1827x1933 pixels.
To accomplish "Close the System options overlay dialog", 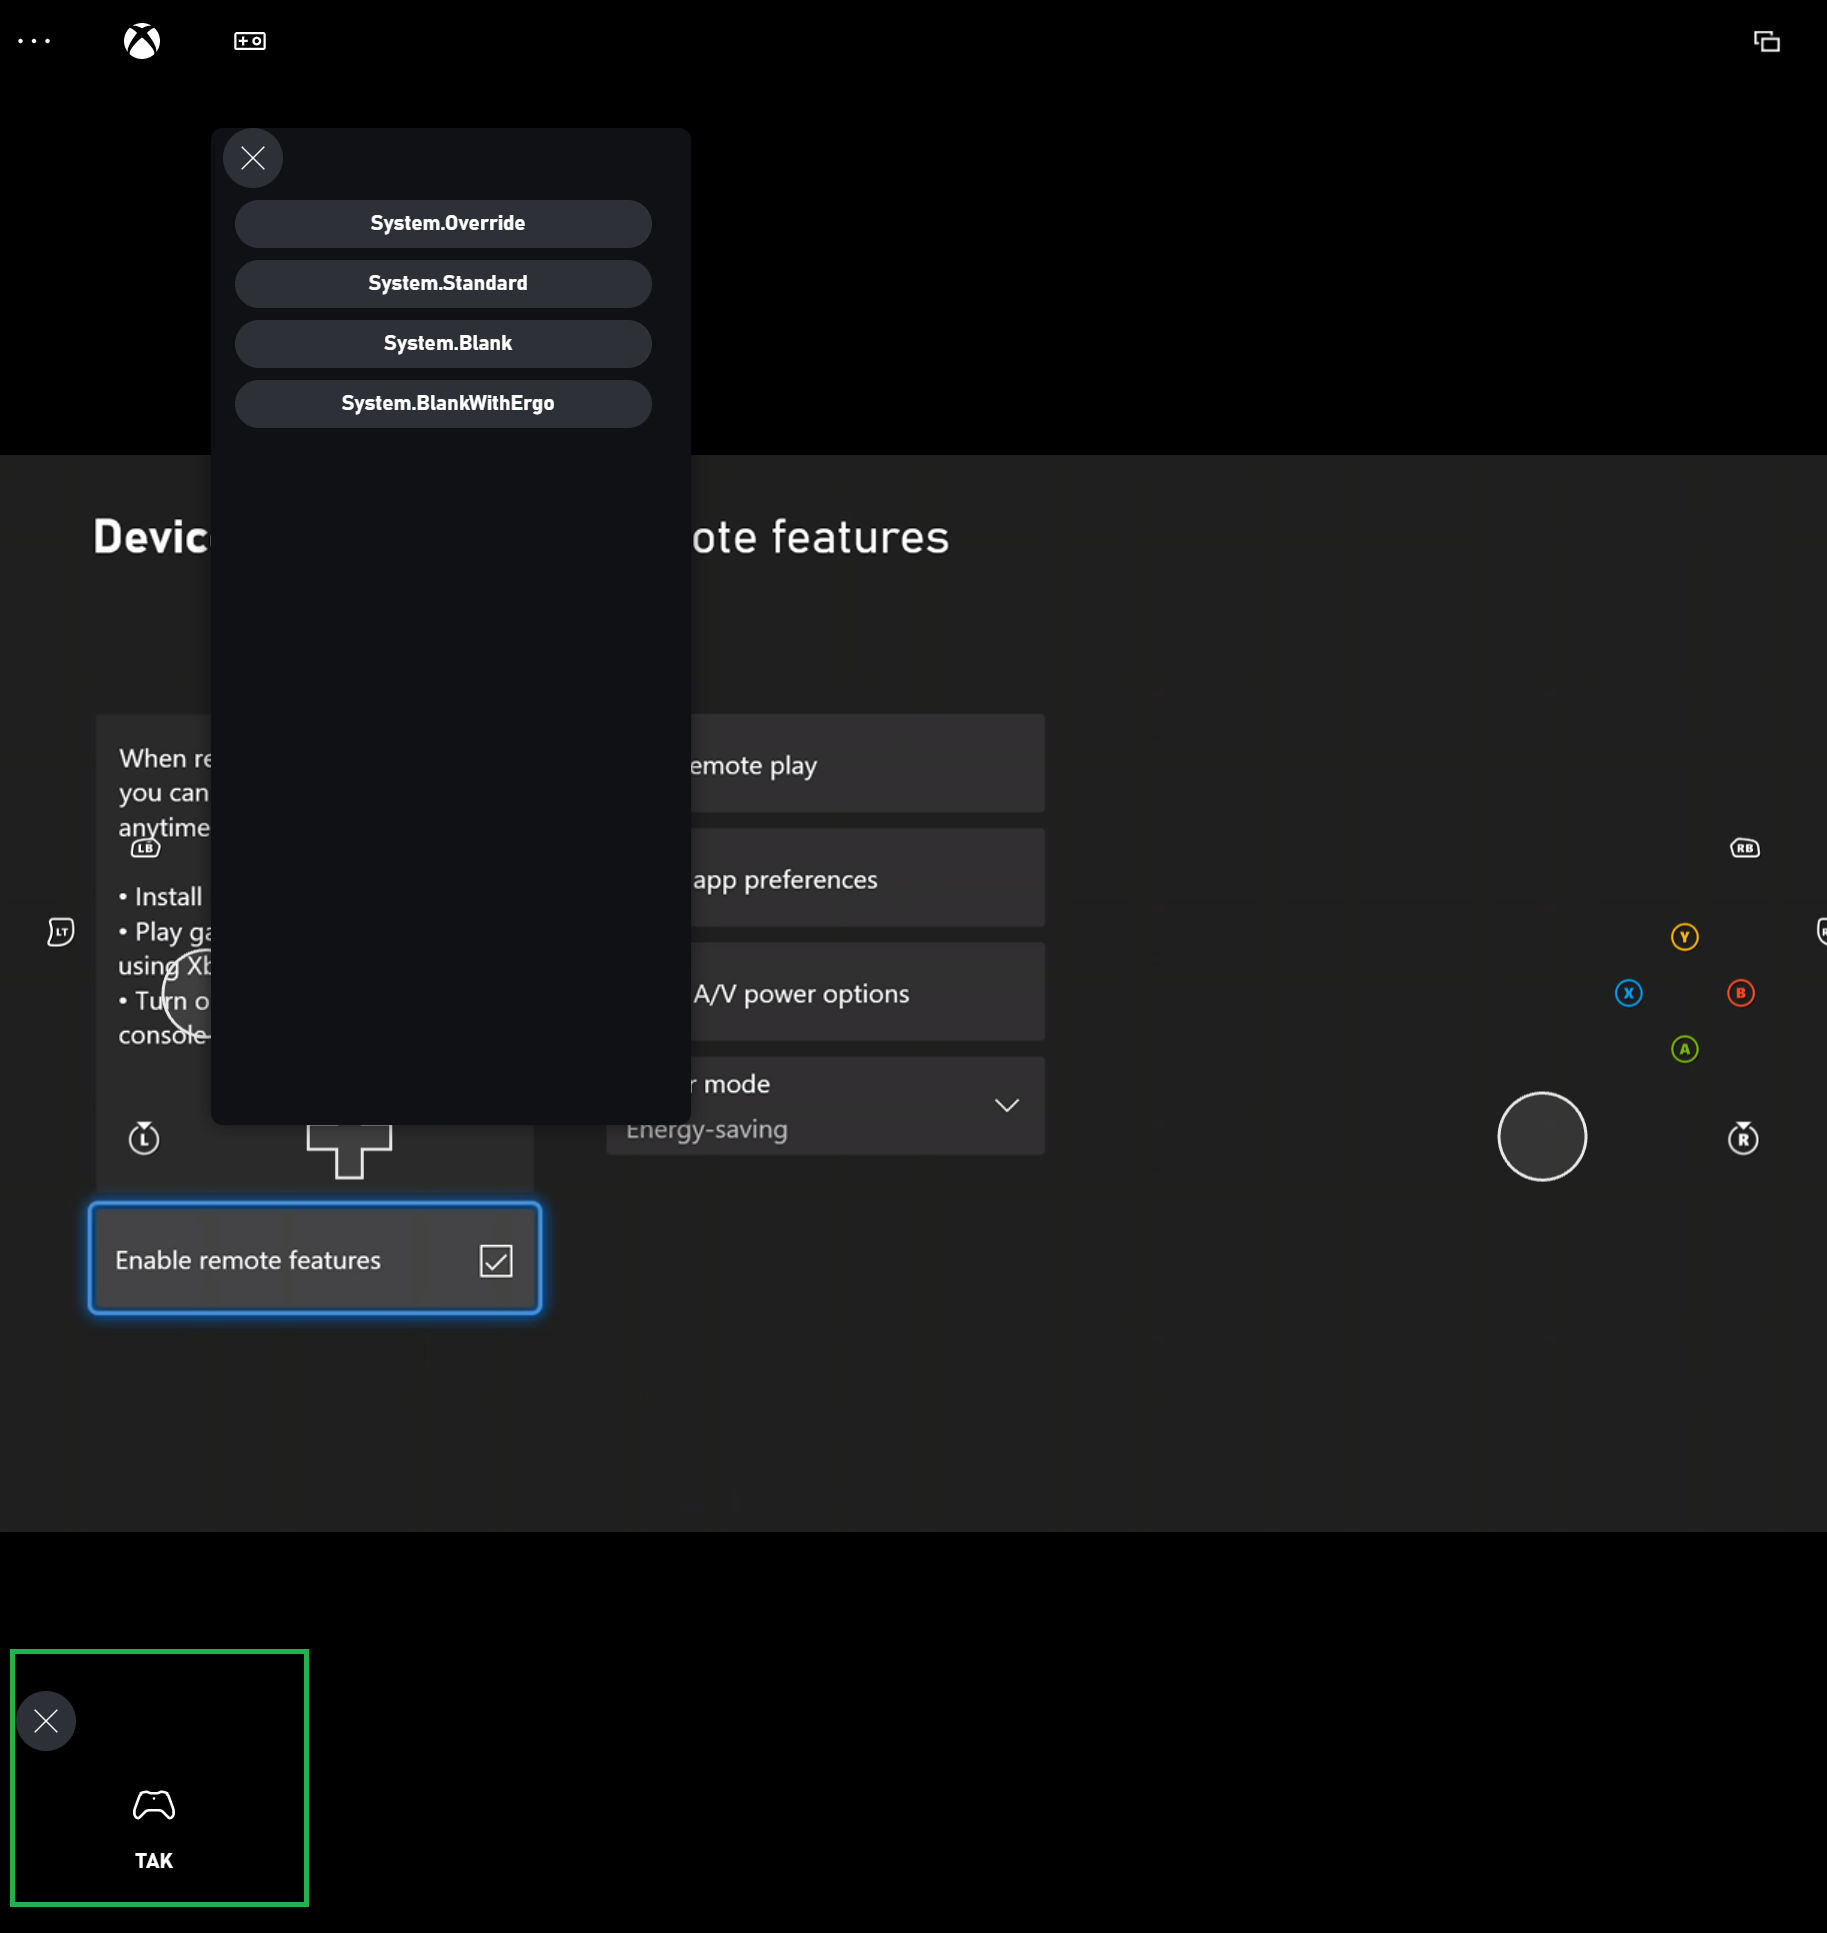I will pyautogui.click(x=252, y=158).
